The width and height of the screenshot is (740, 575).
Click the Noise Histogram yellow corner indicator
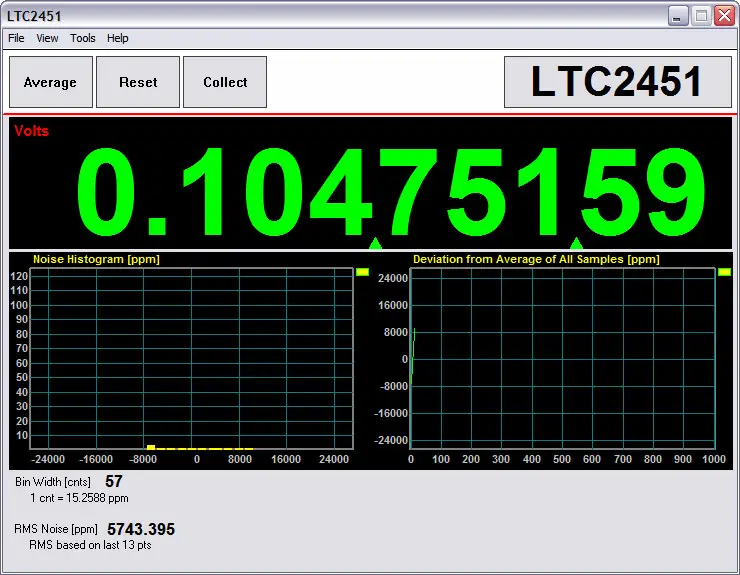[x=362, y=272]
